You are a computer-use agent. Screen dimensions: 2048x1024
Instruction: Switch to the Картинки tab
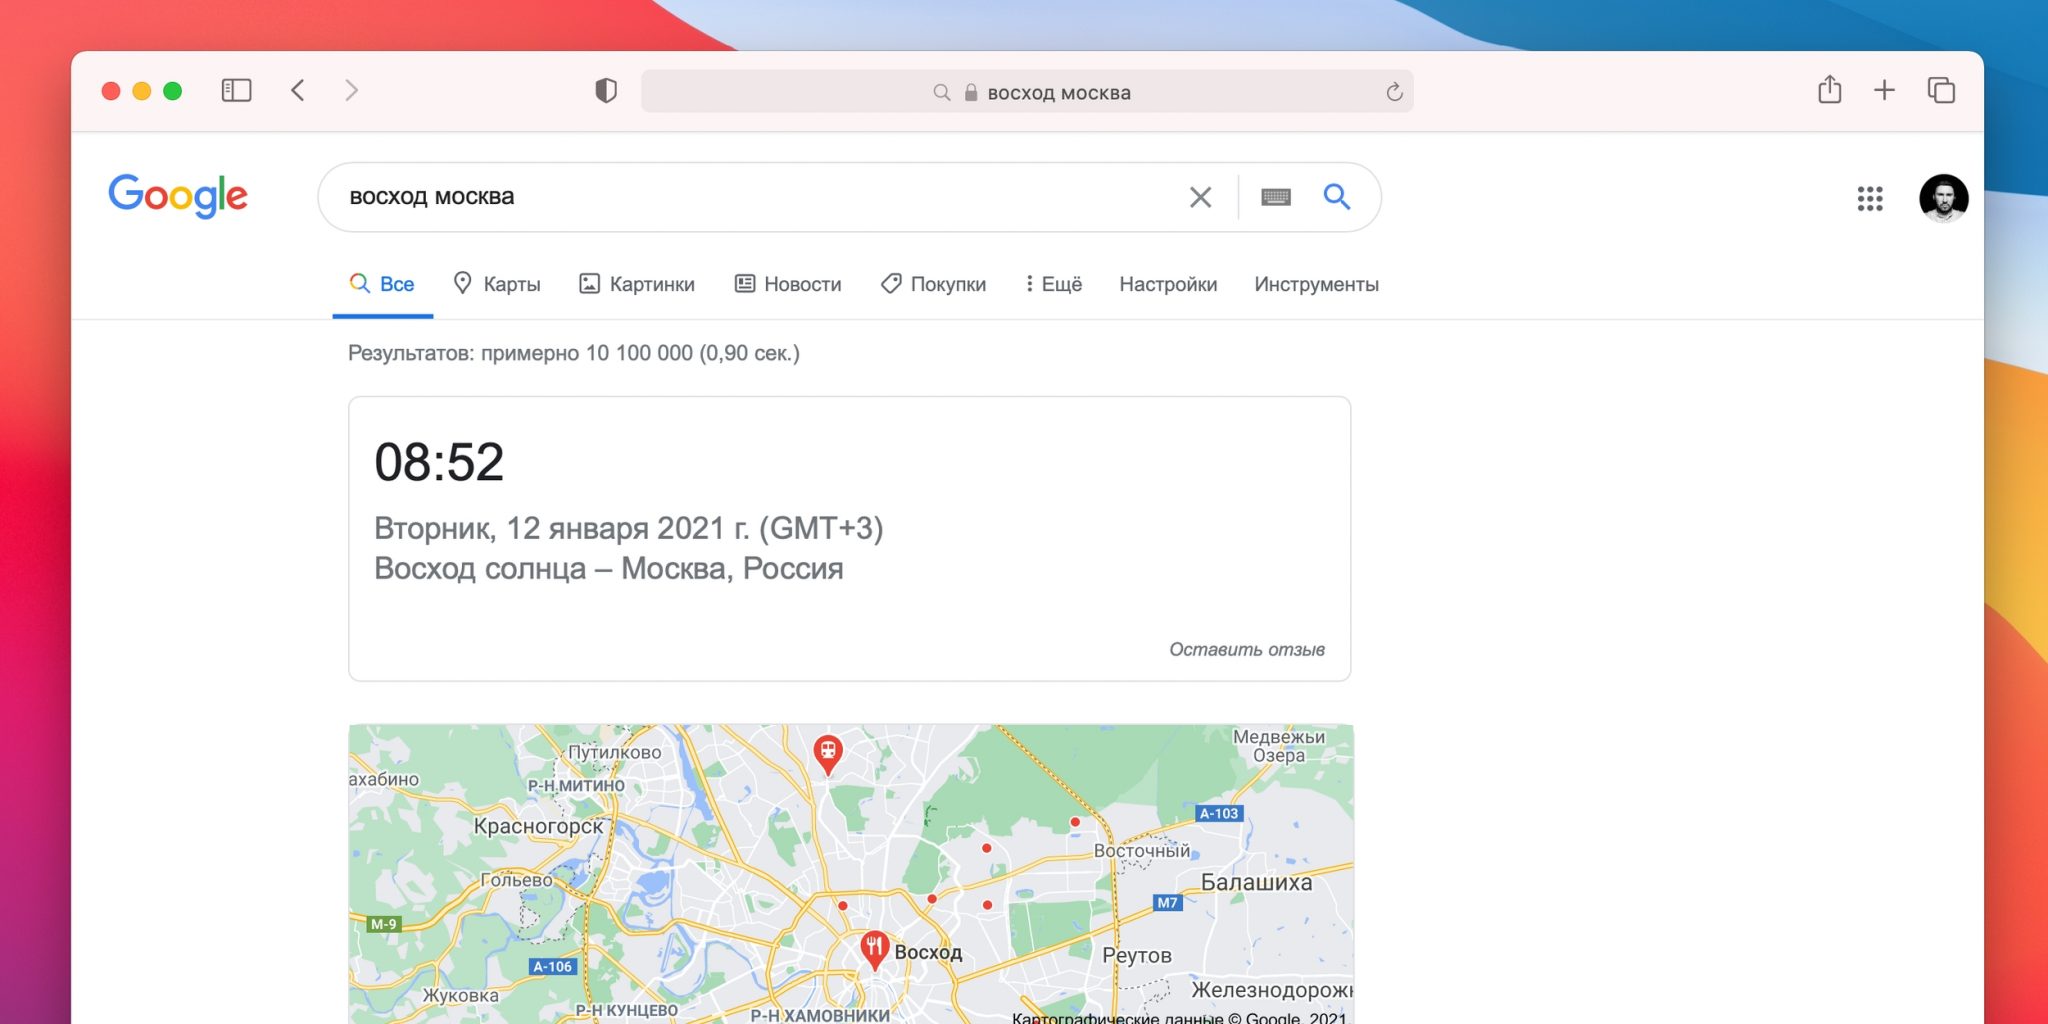(637, 284)
